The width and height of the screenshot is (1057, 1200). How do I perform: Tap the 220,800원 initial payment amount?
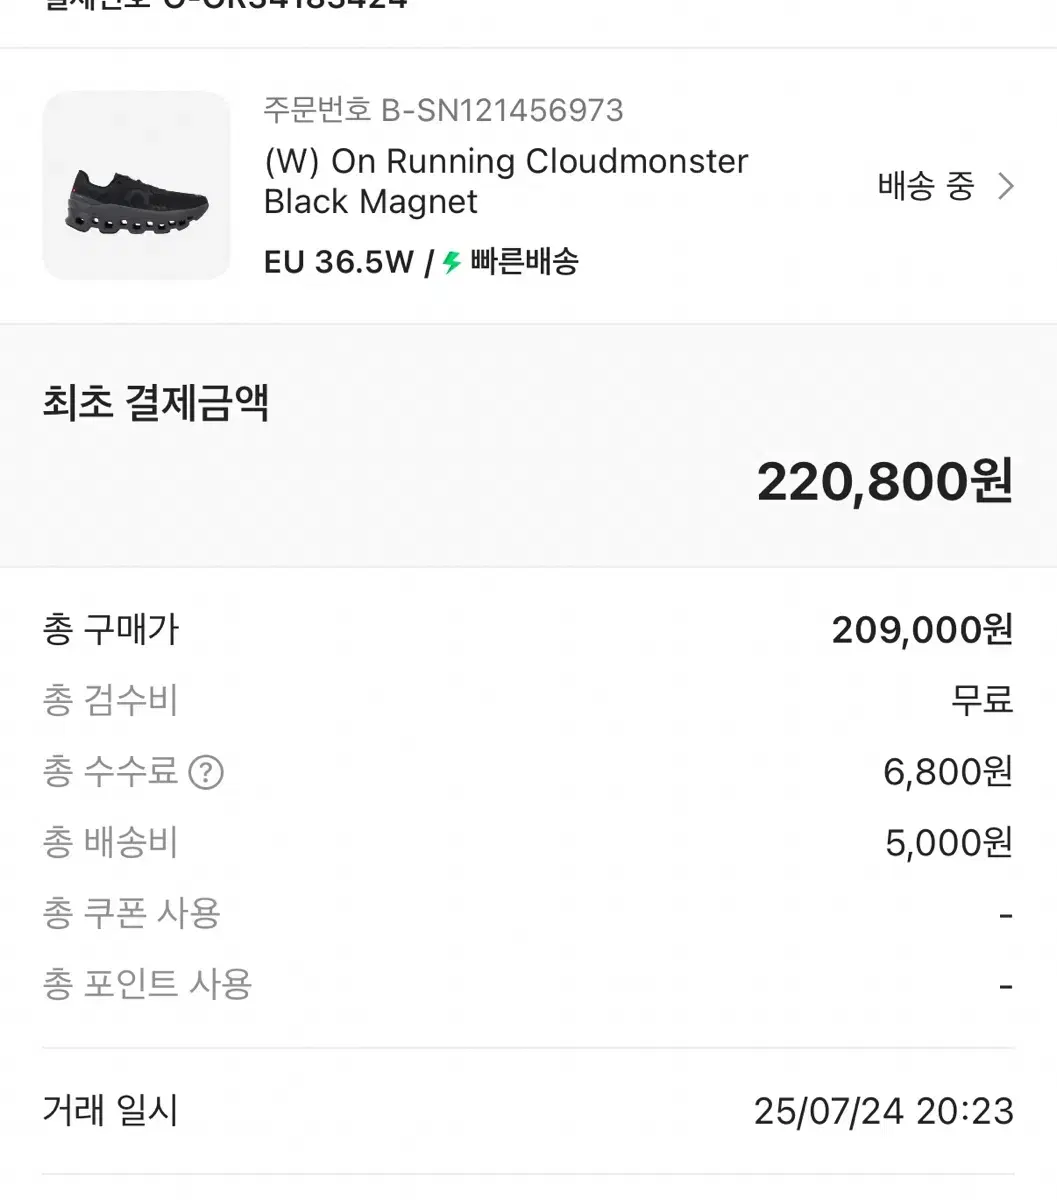click(x=885, y=481)
